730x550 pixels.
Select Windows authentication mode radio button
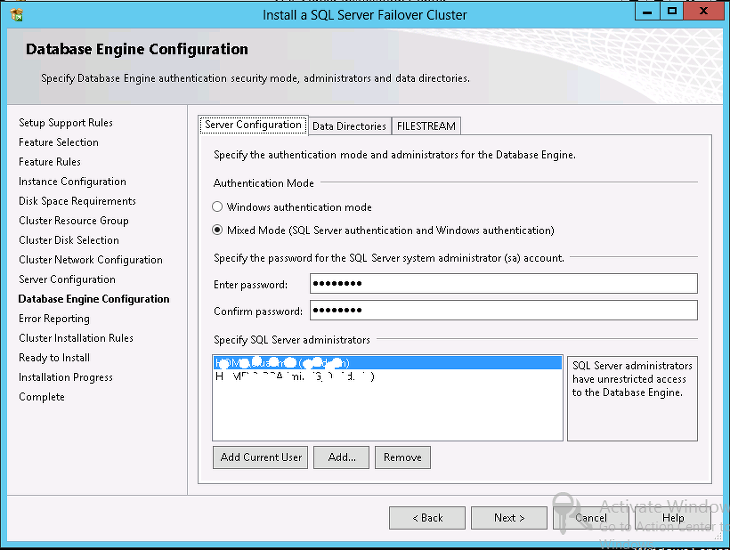(217, 207)
